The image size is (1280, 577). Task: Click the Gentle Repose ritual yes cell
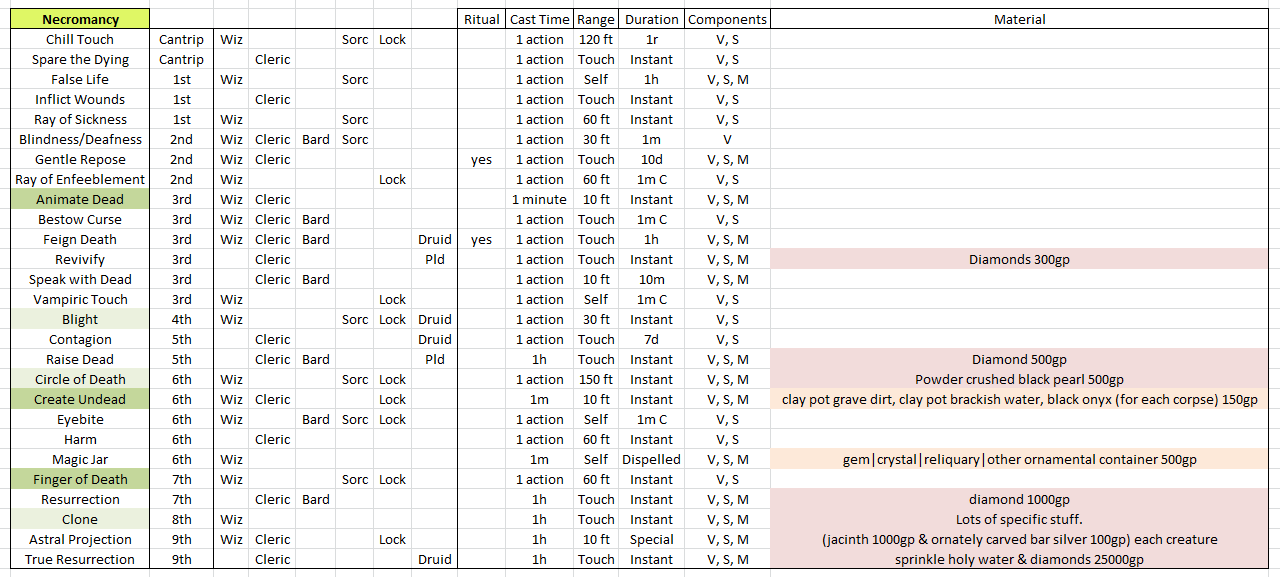click(481, 159)
